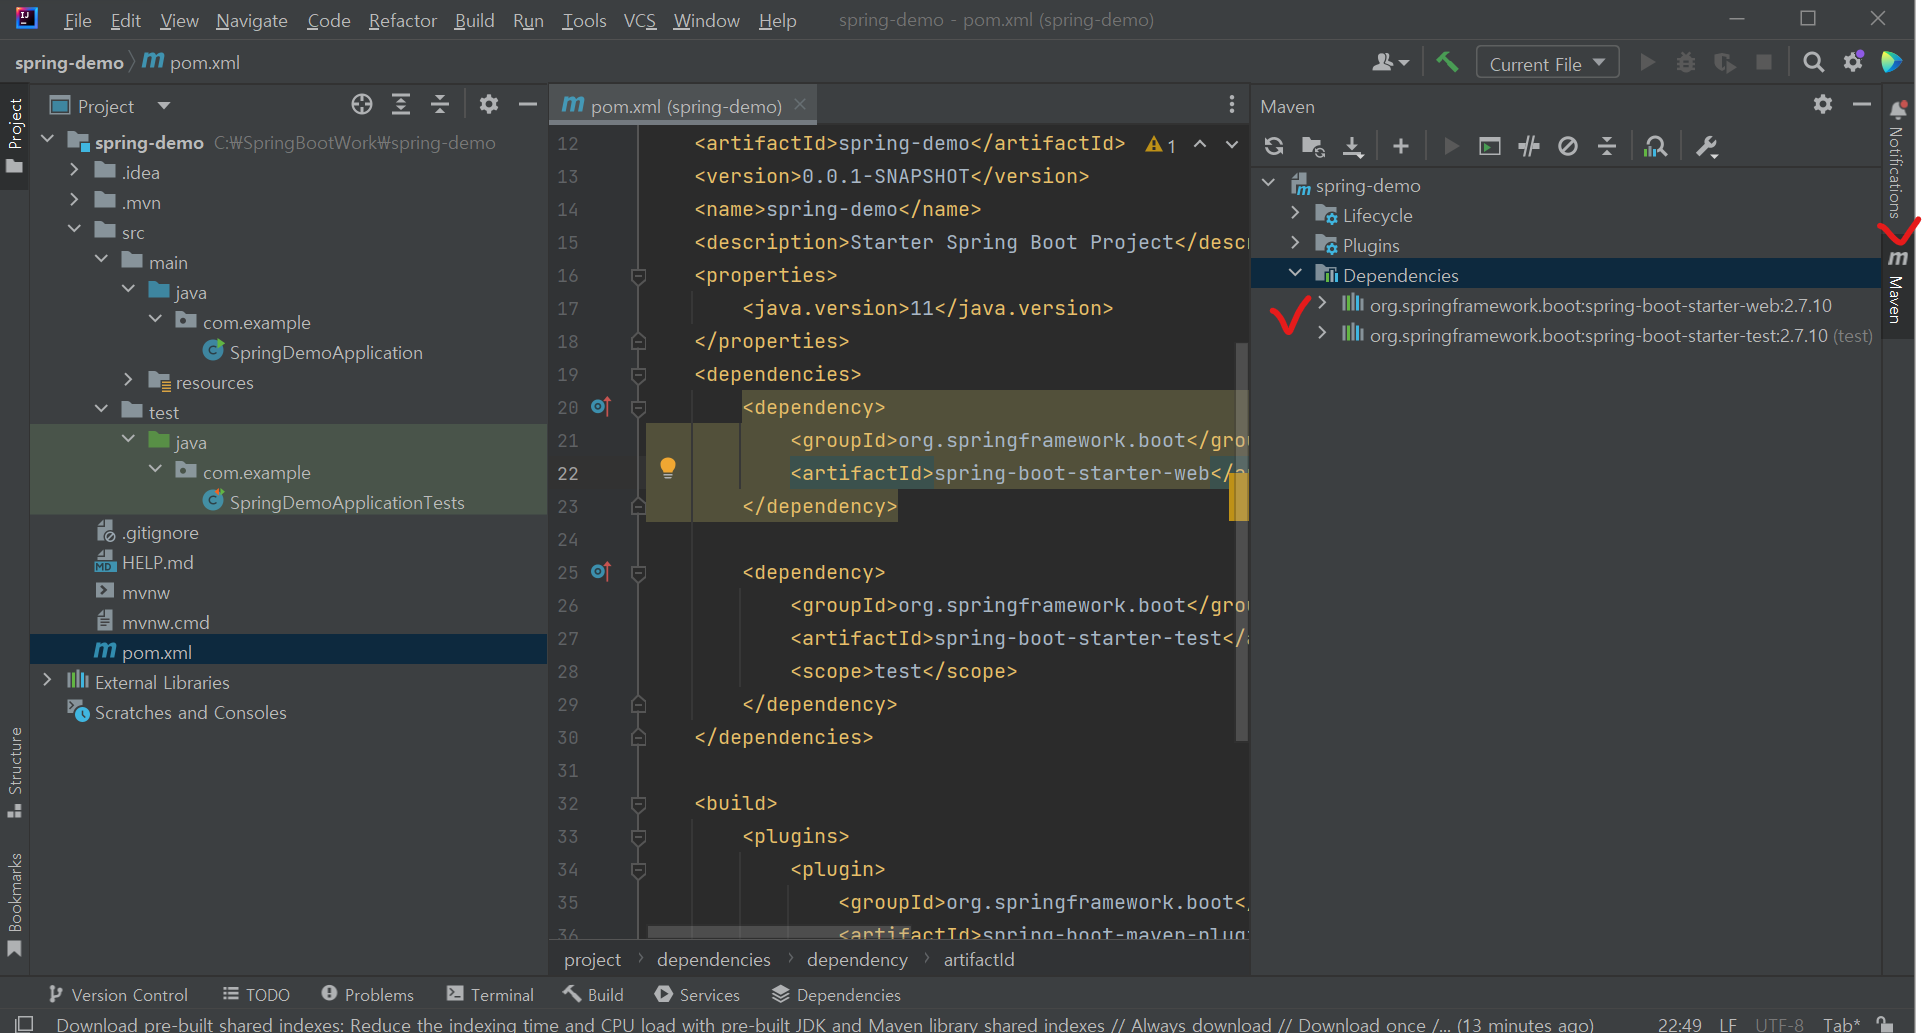
Task: Collapse all in Project panel
Action: [x=440, y=104]
